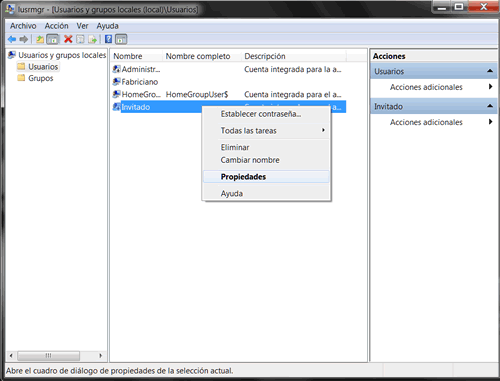This screenshot has width=500, height=381.
Task: Click the Forward arrow toolbar icon
Action: coord(23,39)
